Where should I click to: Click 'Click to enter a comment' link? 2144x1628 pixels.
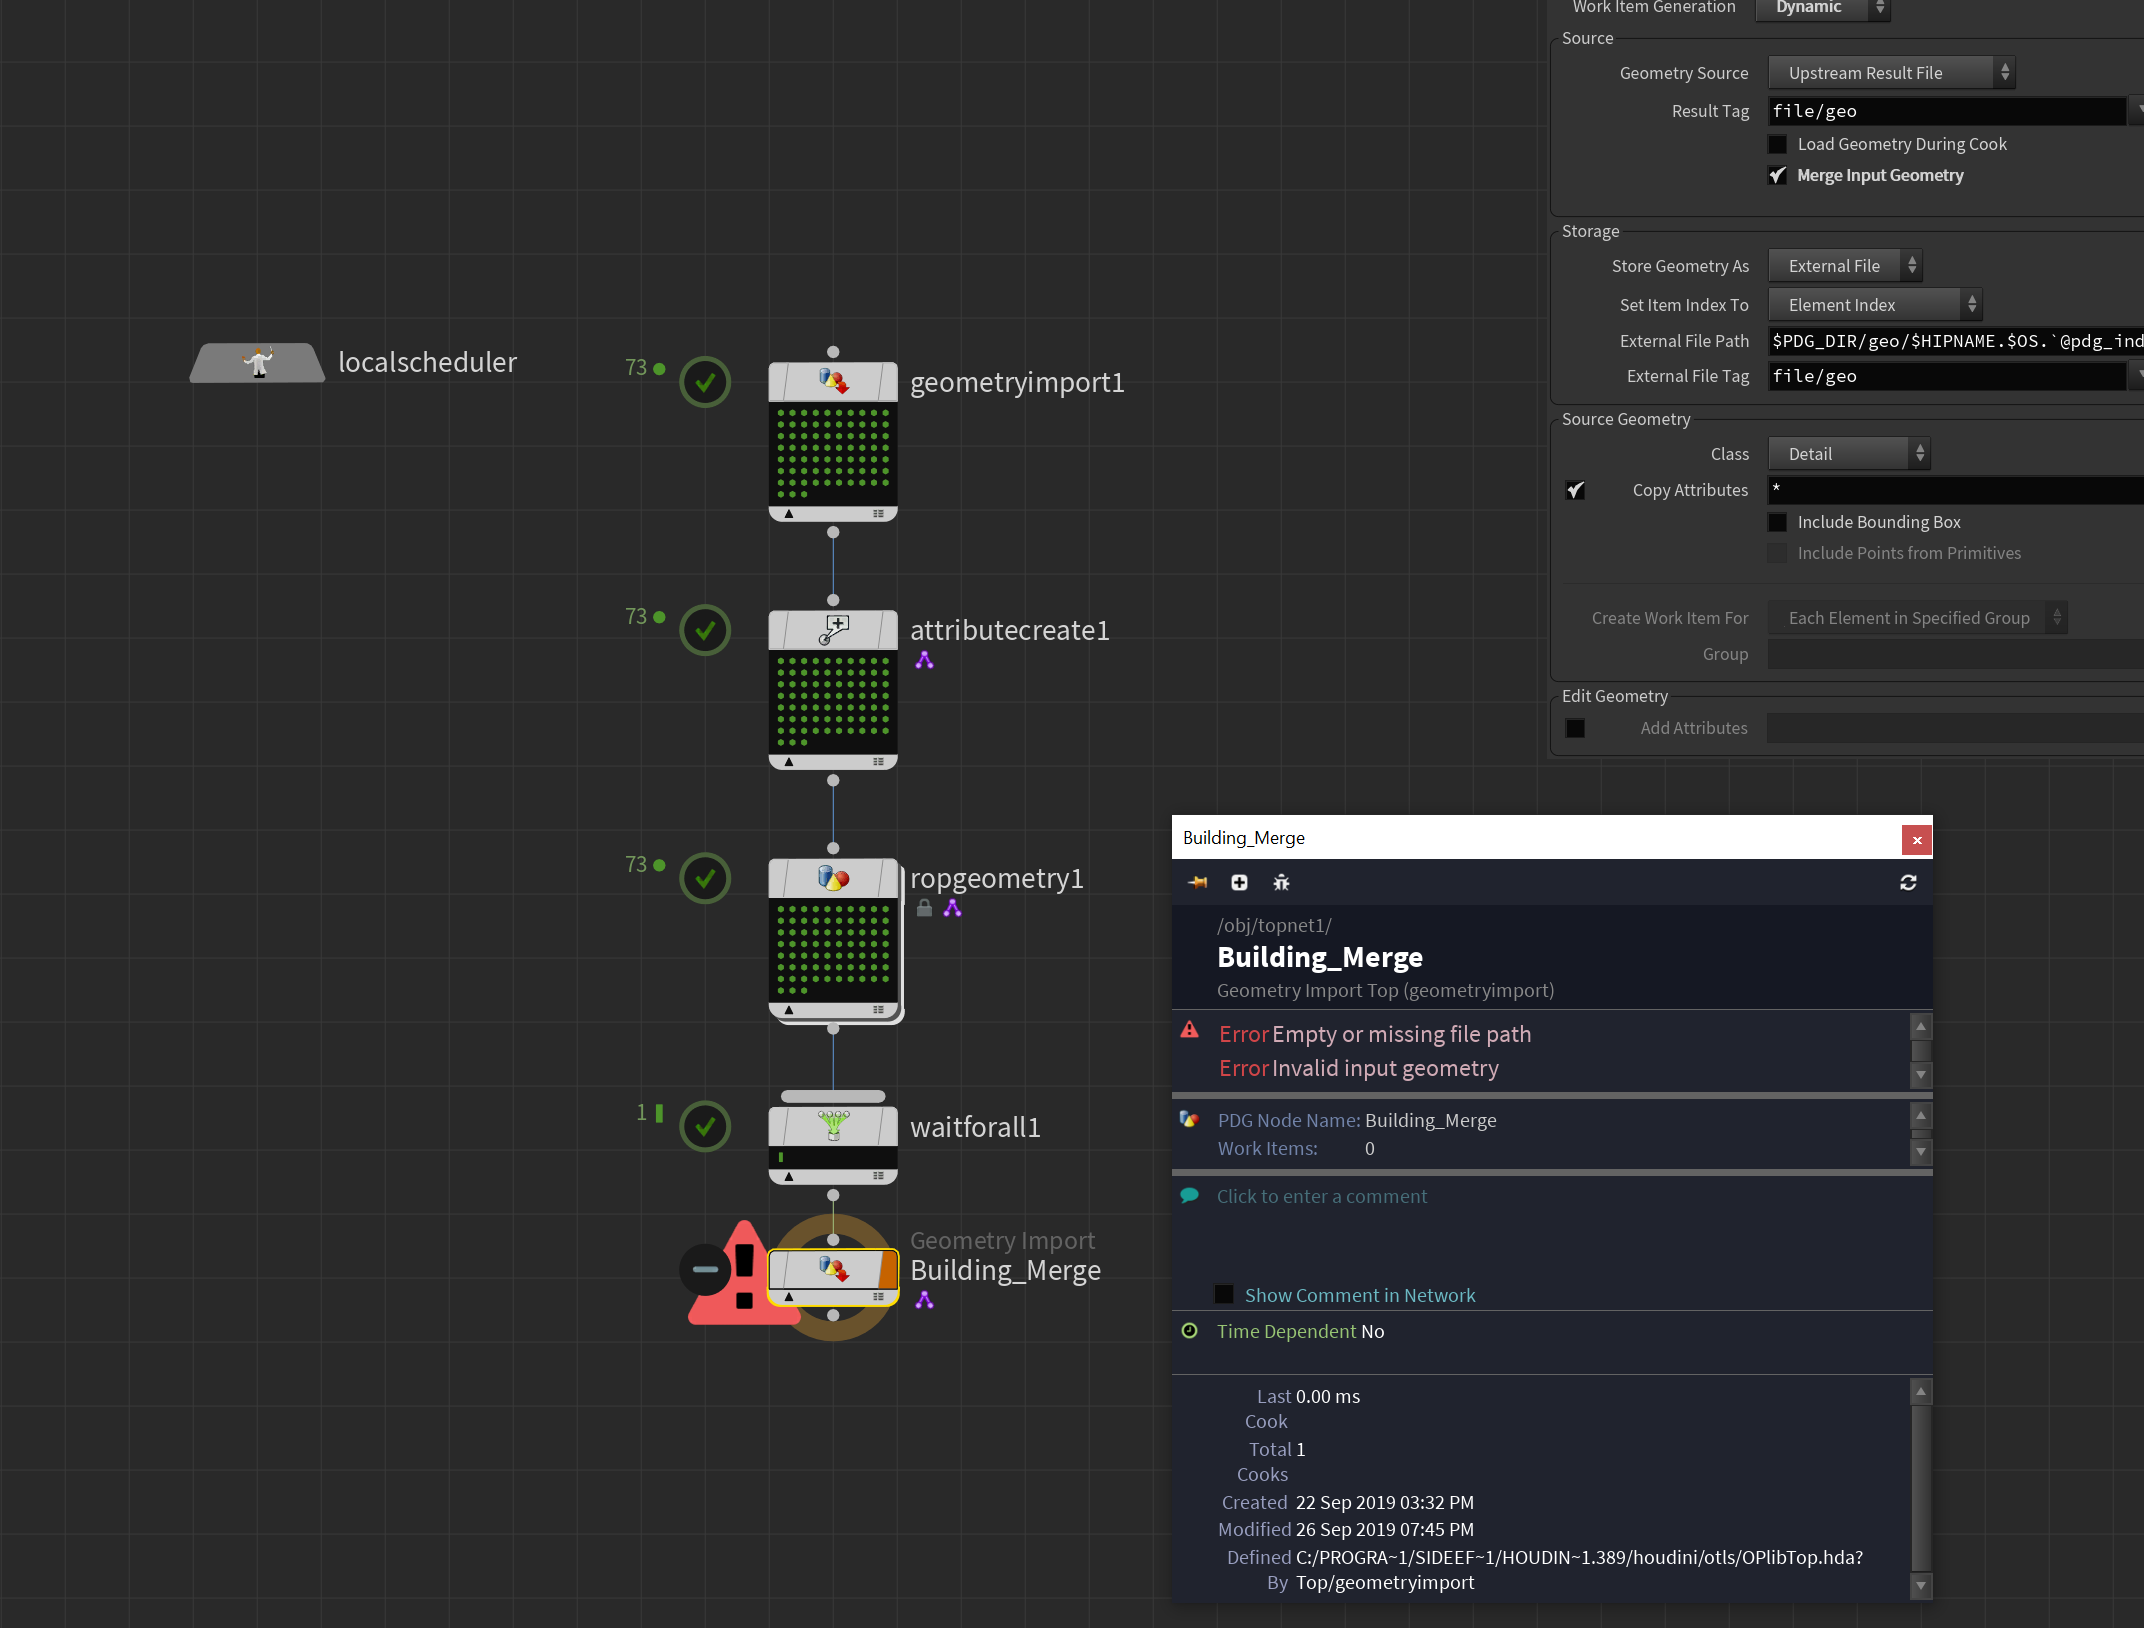(1321, 1196)
